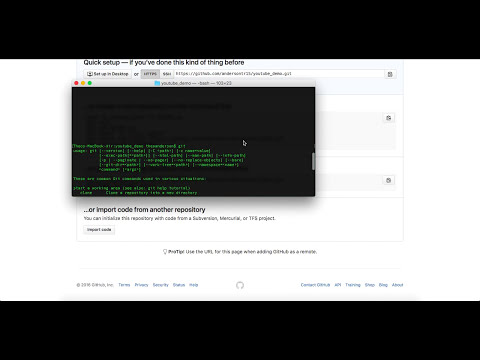Click the 'usage: git [--version]' line in terminal
480x360 pixels.
[x=142, y=151]
